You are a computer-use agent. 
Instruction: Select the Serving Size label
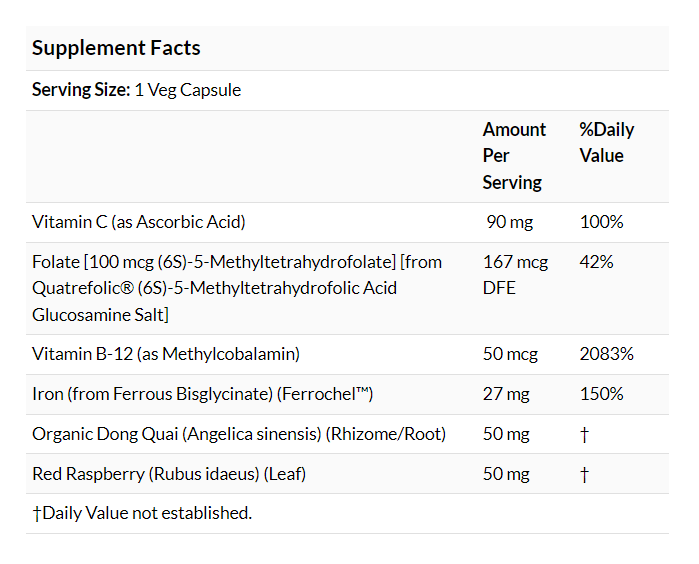(x=81, y=90)
